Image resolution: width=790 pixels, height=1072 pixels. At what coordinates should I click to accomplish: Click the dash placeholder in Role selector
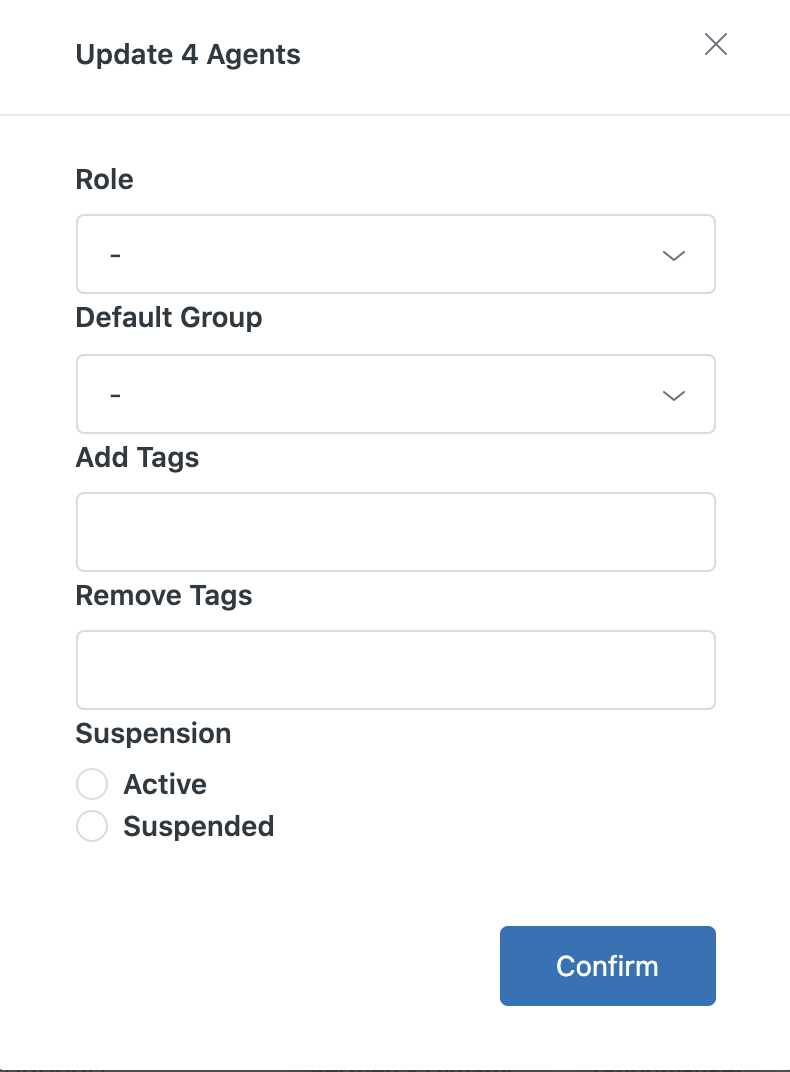point(116,255)
